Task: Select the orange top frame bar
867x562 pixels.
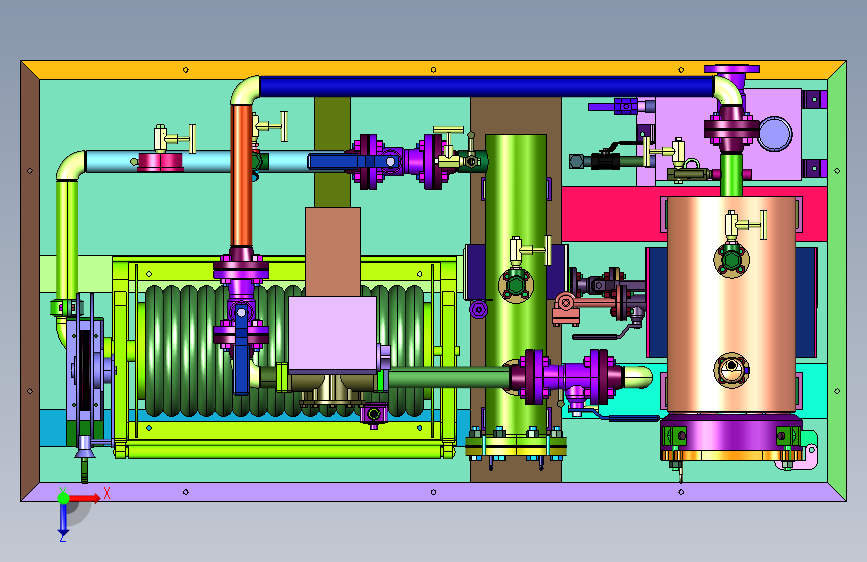Action: pos(434,70)
